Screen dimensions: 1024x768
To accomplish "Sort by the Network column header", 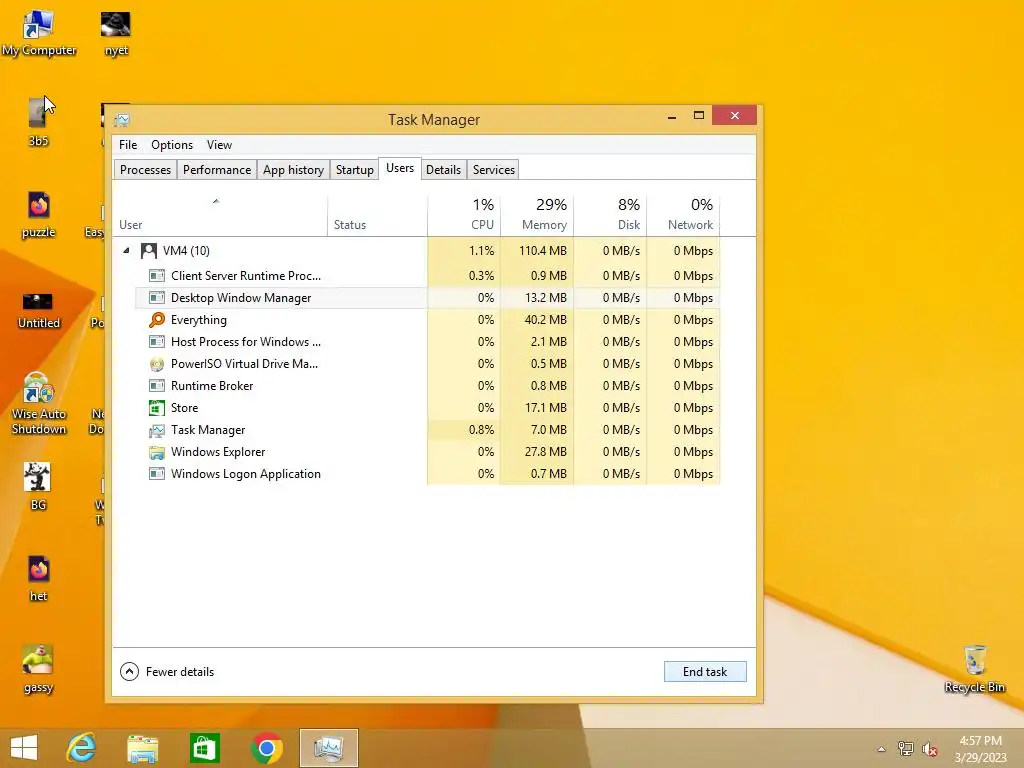I will pos(683,216).
